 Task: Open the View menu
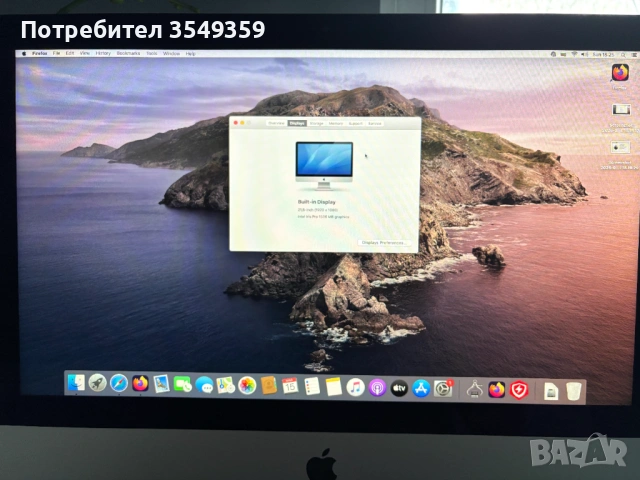(x=84, y=53)
